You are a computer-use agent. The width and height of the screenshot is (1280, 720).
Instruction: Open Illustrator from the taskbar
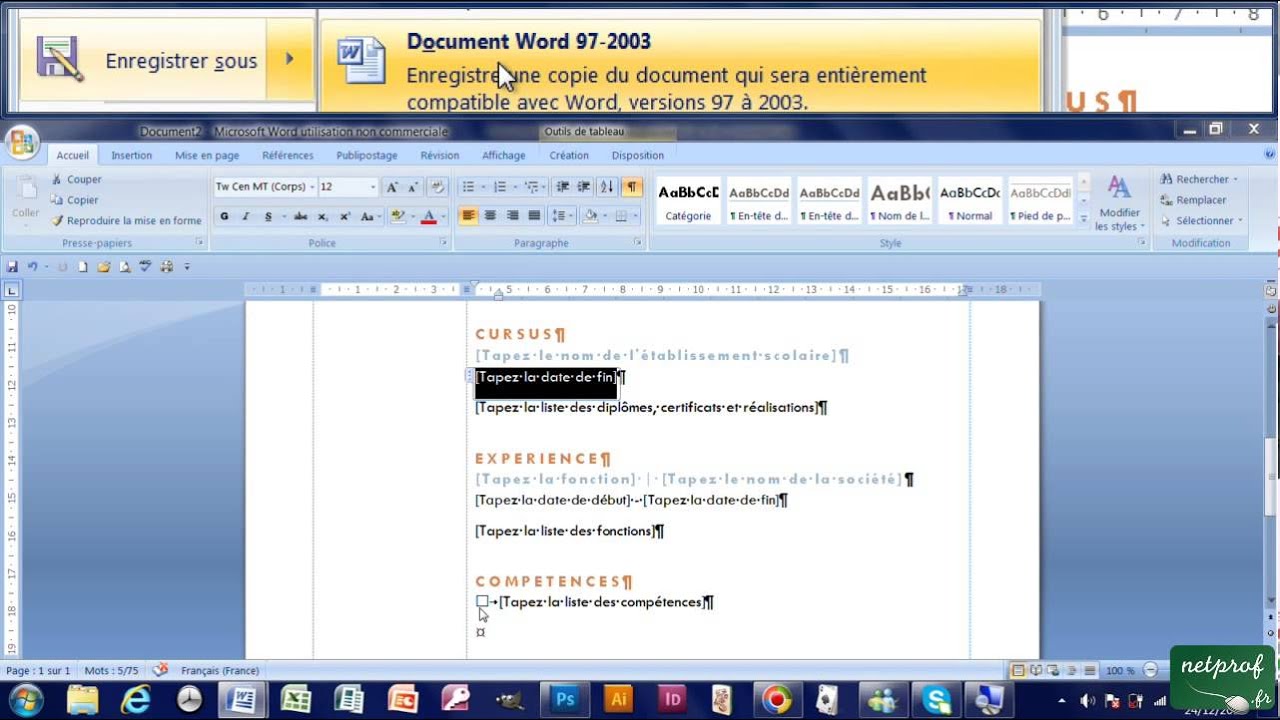pos(618,699)
